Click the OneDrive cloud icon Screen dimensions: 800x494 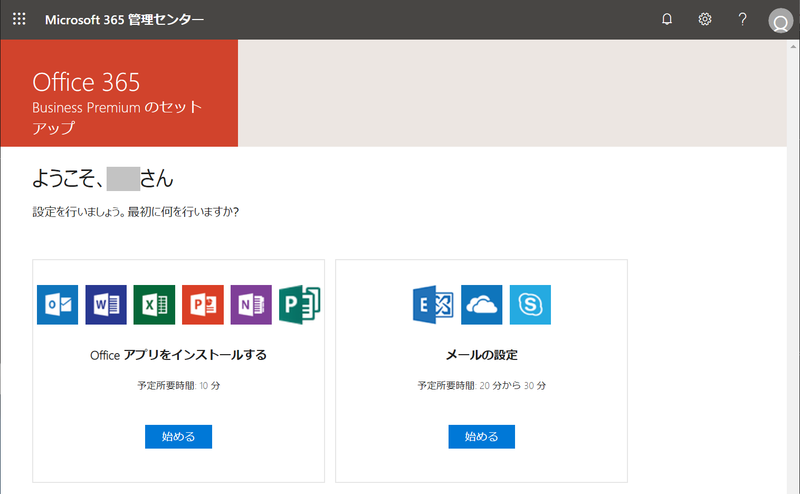482,305
